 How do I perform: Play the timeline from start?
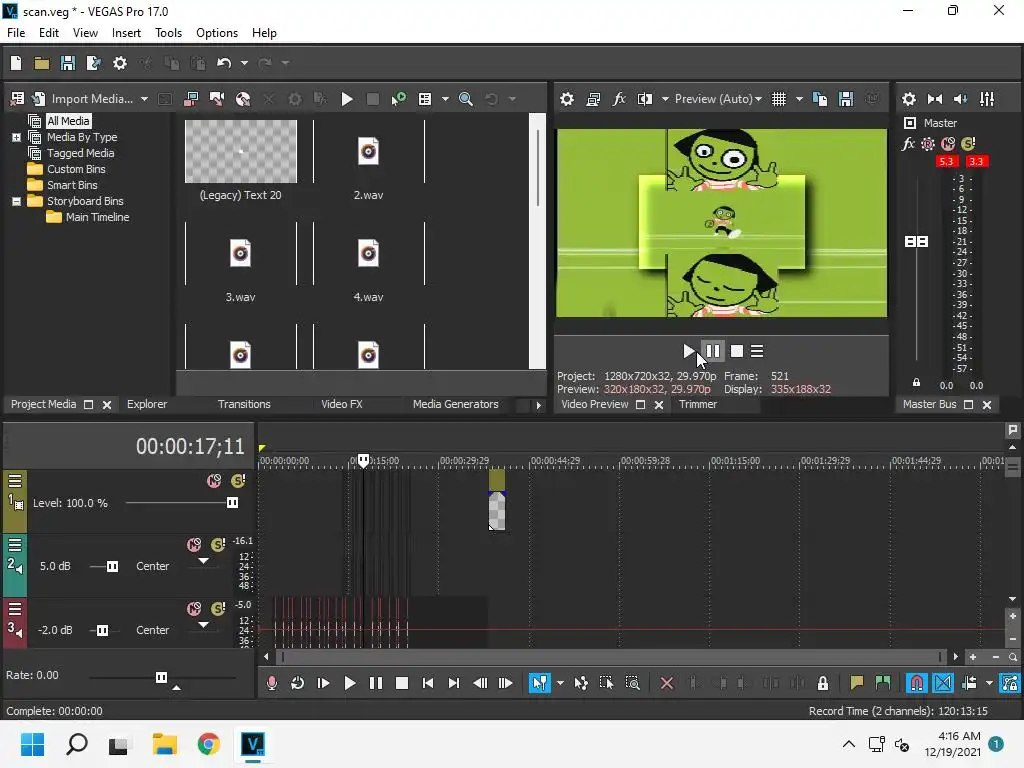tap(323, 683)
